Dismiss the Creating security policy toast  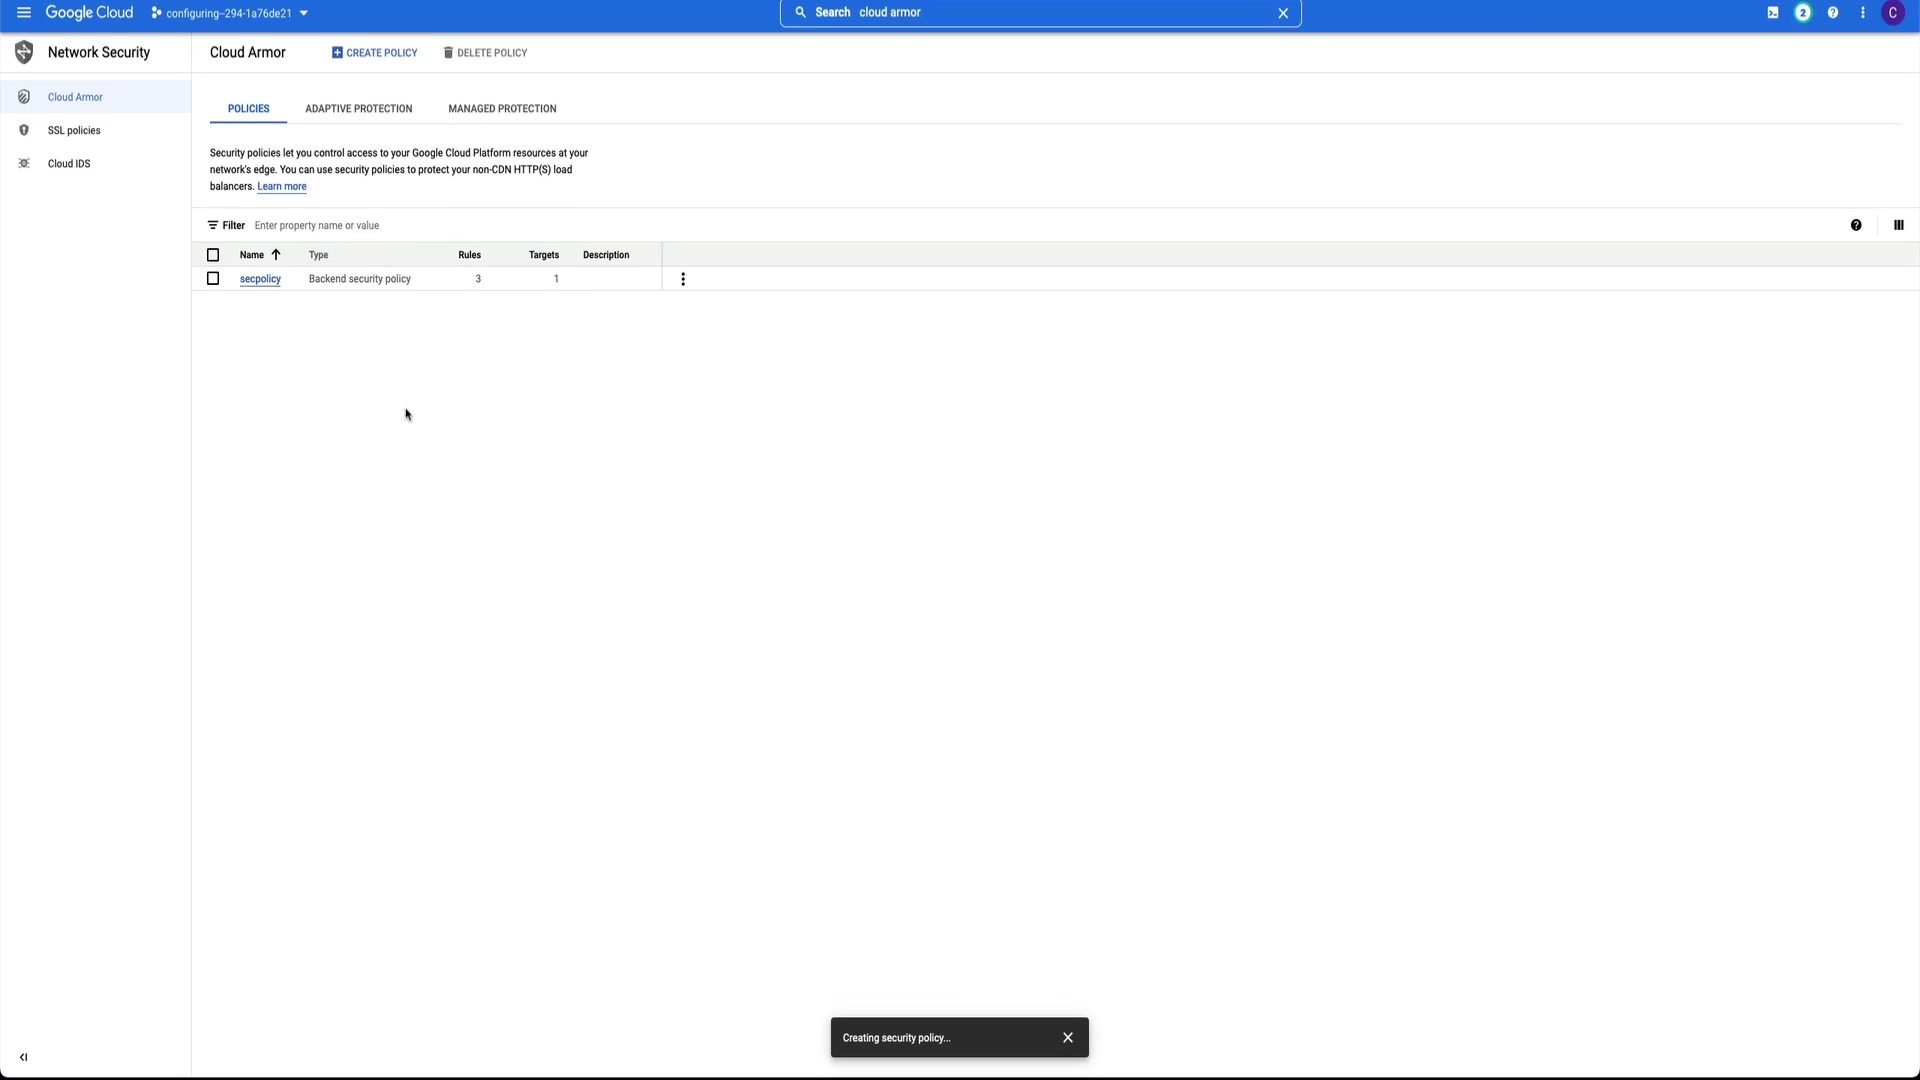tap(1067, 1037)
